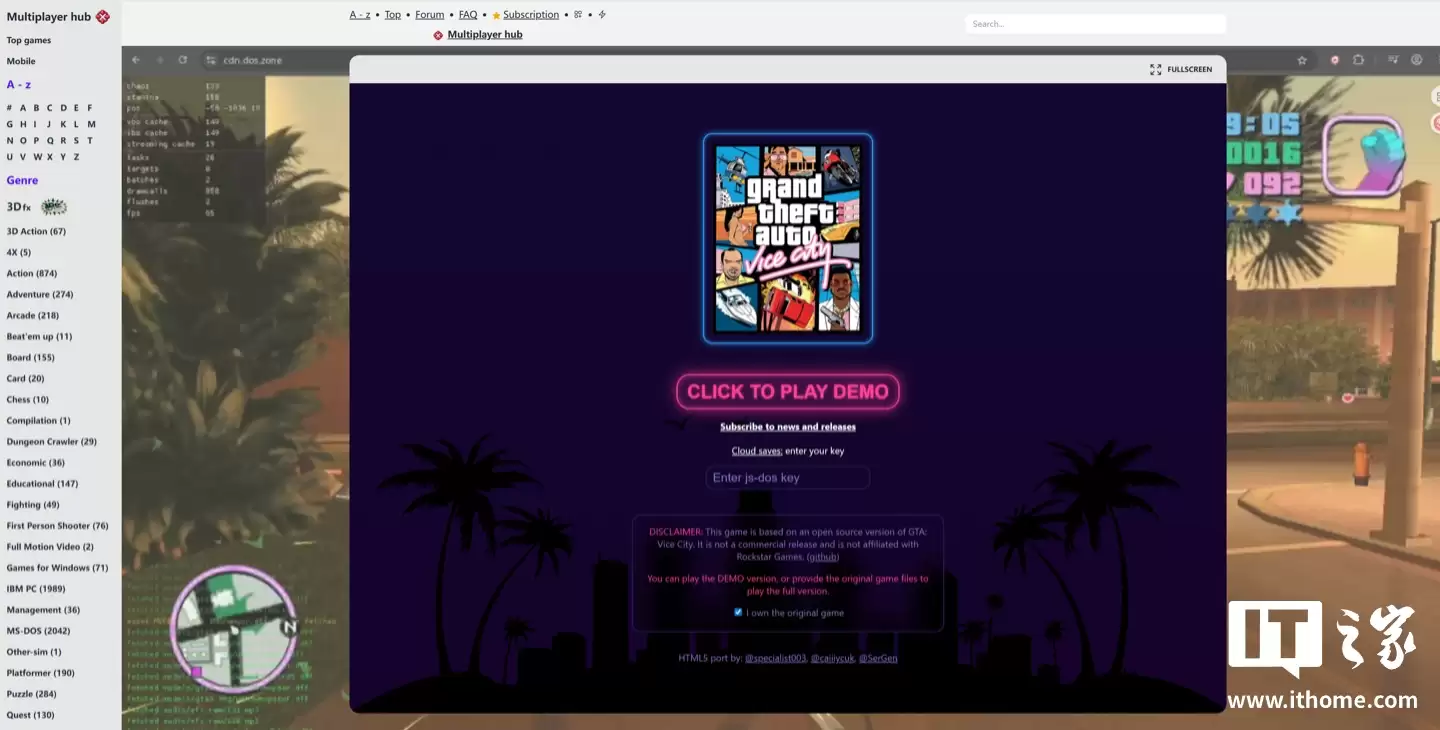Screen dimensions: 1440x730
Task: Bookmark the page via the address bar star
Action: [x=1301, y=59]
